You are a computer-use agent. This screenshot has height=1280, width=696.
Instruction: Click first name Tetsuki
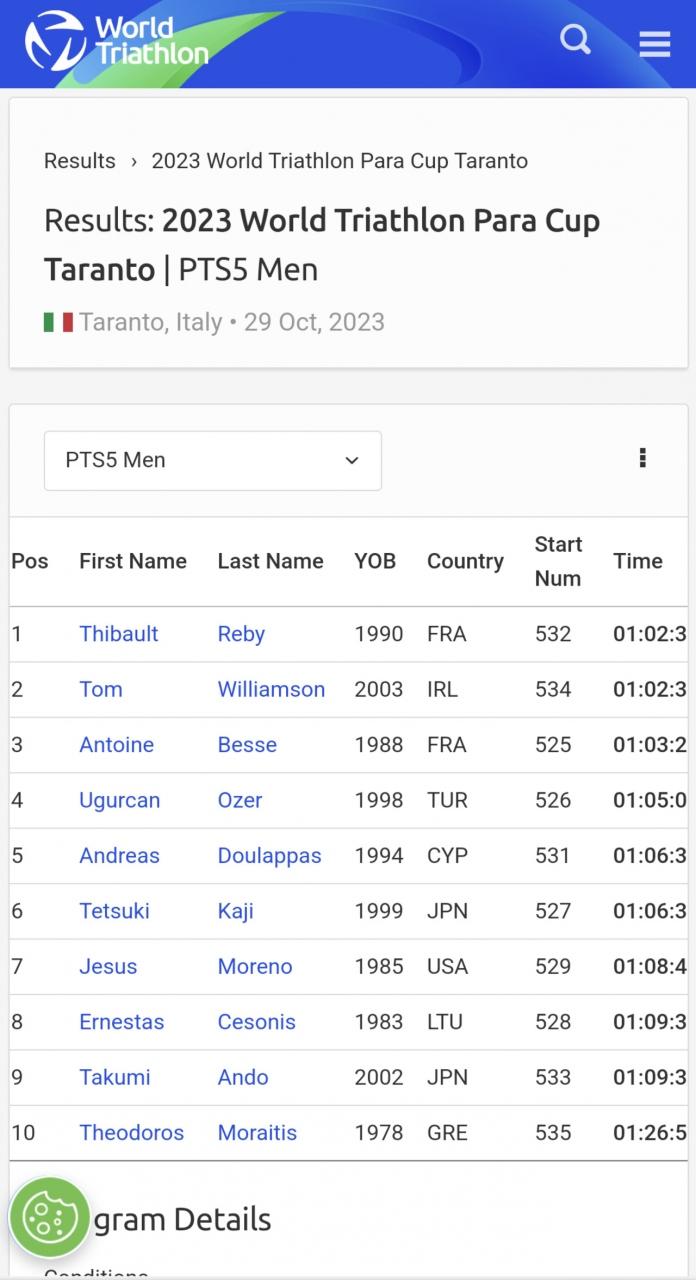click(114, 911)
